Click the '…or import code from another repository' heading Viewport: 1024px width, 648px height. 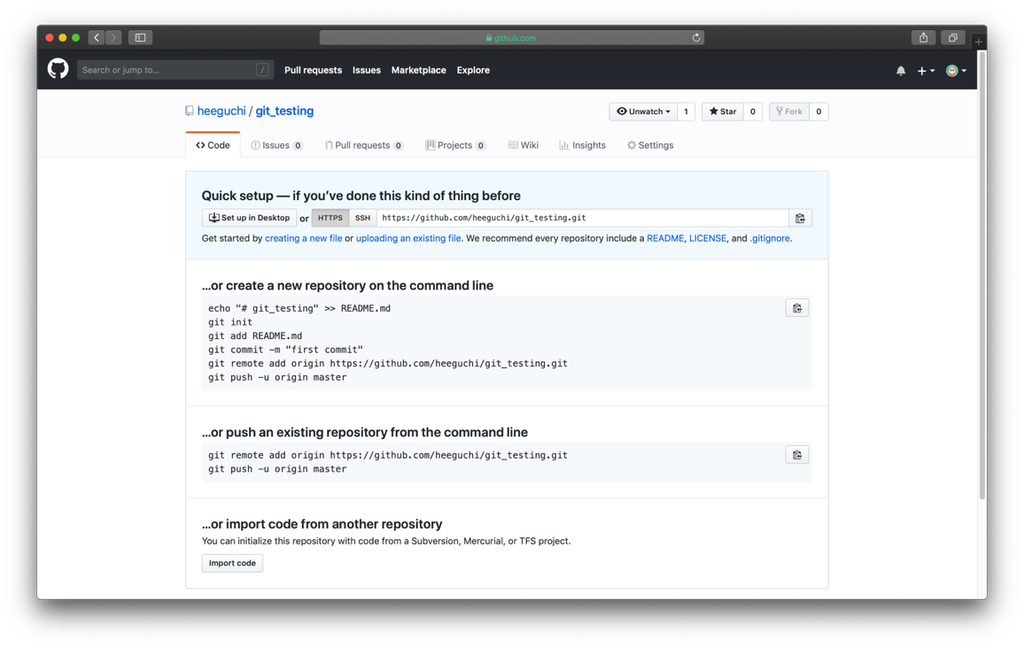pos(322,524)
